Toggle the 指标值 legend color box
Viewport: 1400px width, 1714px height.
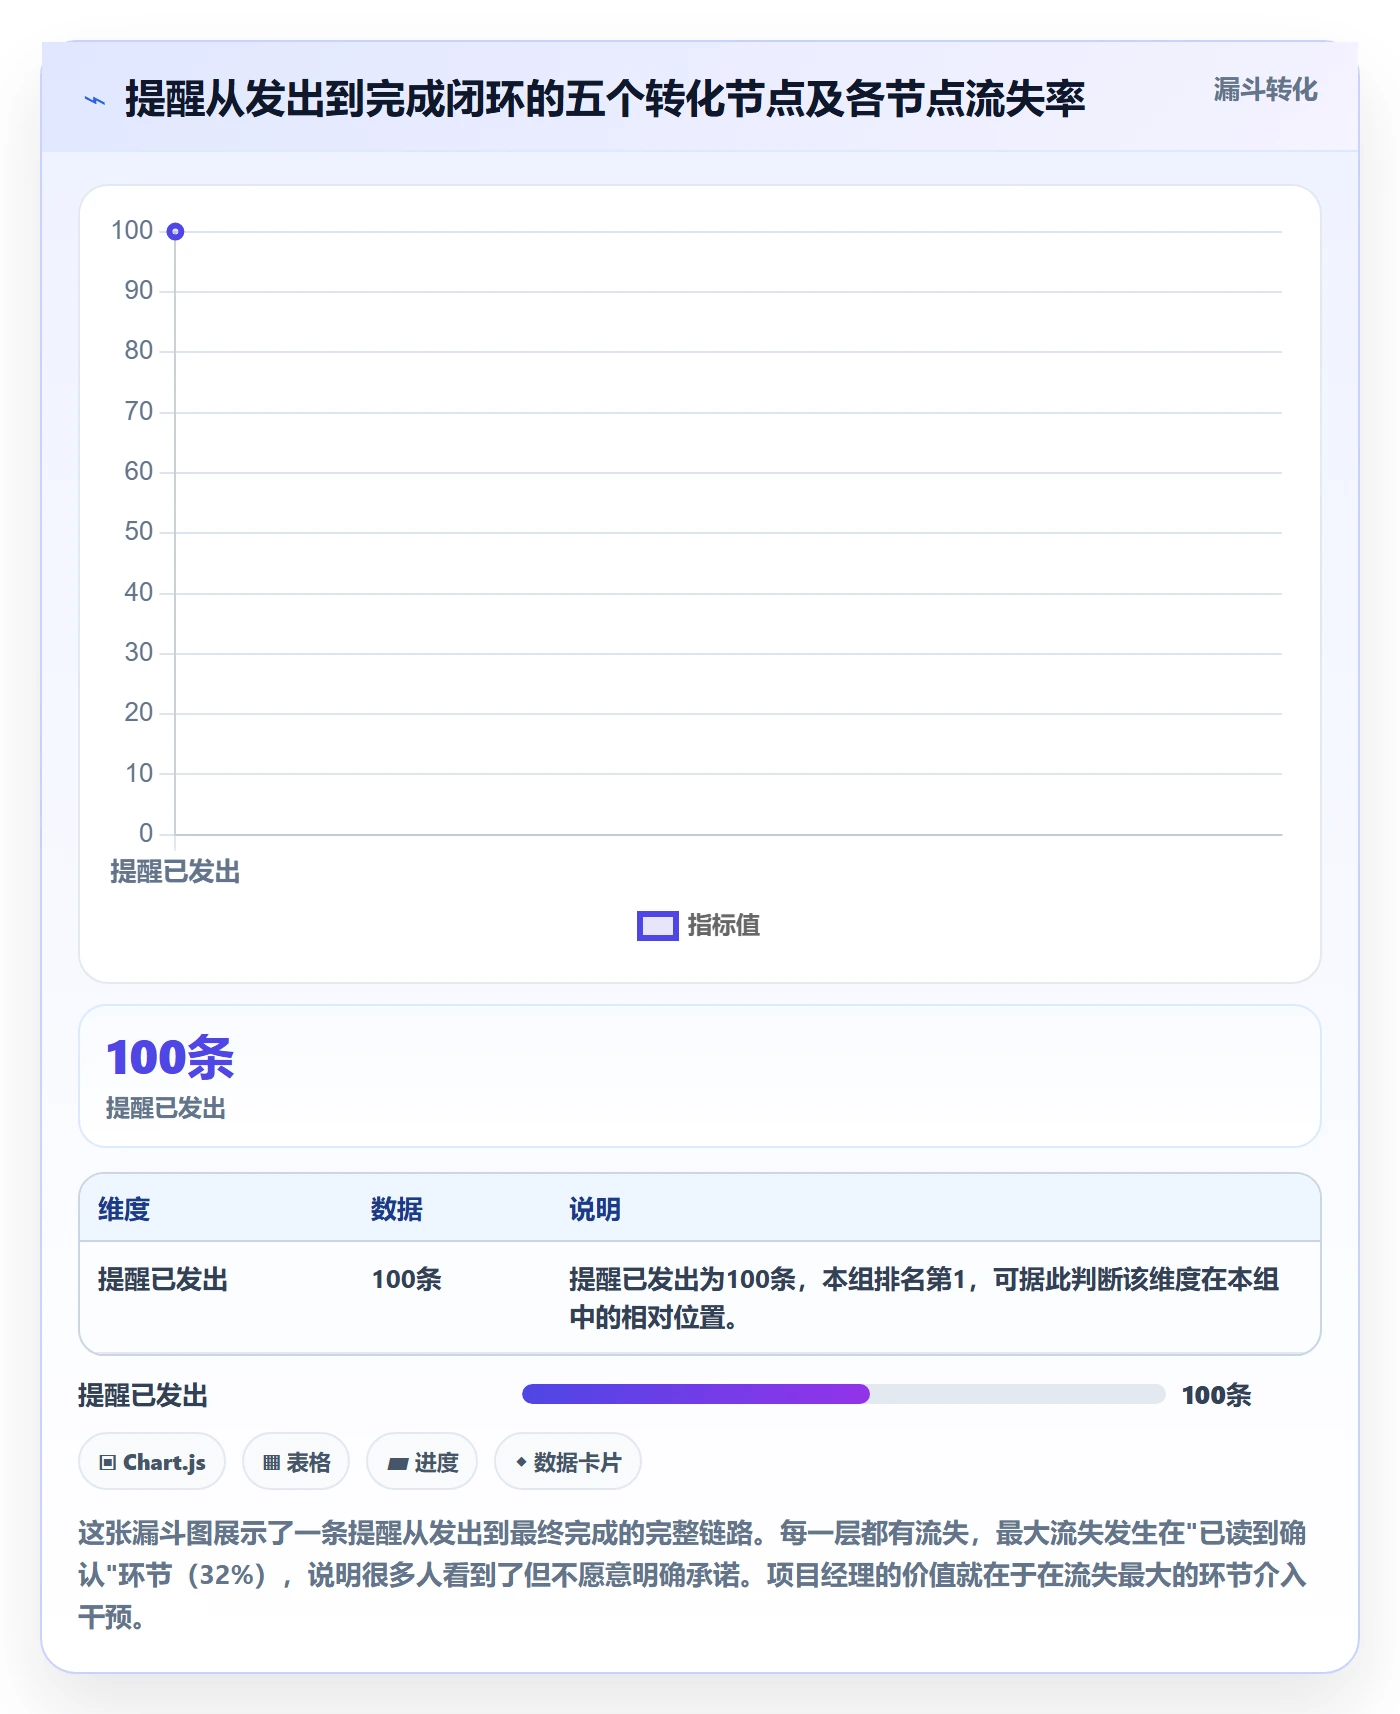pos(658,926)
